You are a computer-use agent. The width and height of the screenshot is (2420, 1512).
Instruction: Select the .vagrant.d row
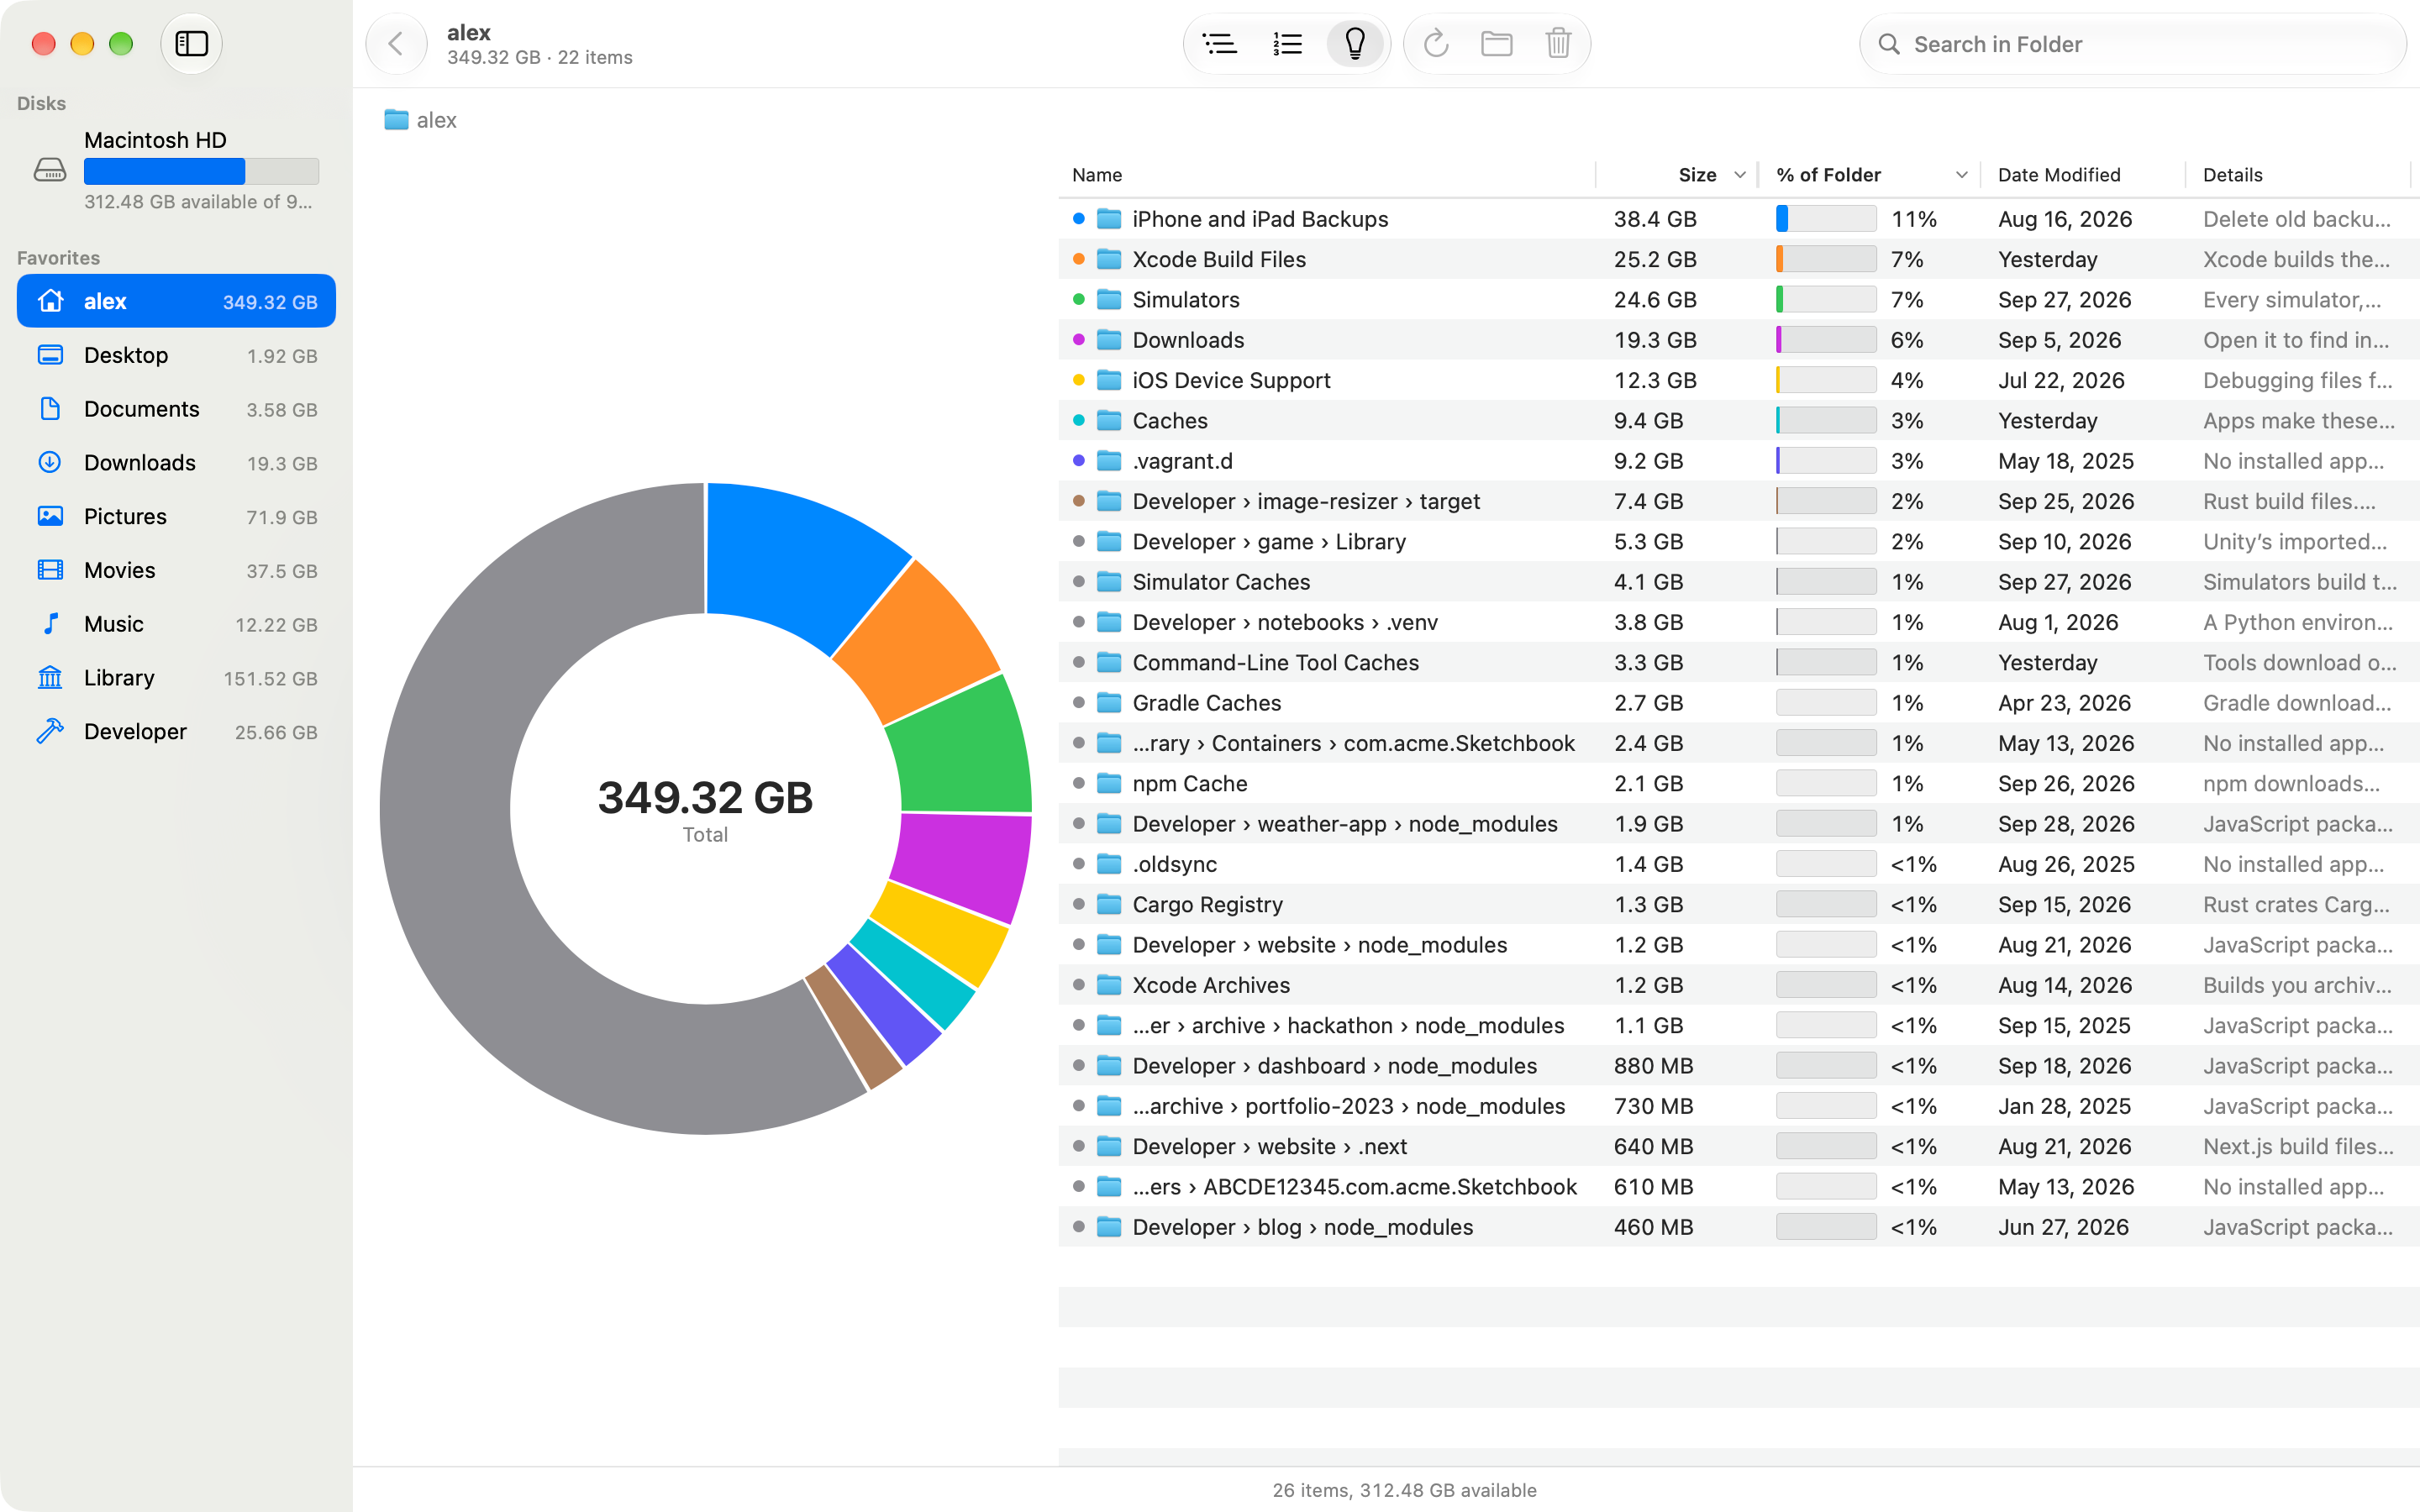(1738, 461)
